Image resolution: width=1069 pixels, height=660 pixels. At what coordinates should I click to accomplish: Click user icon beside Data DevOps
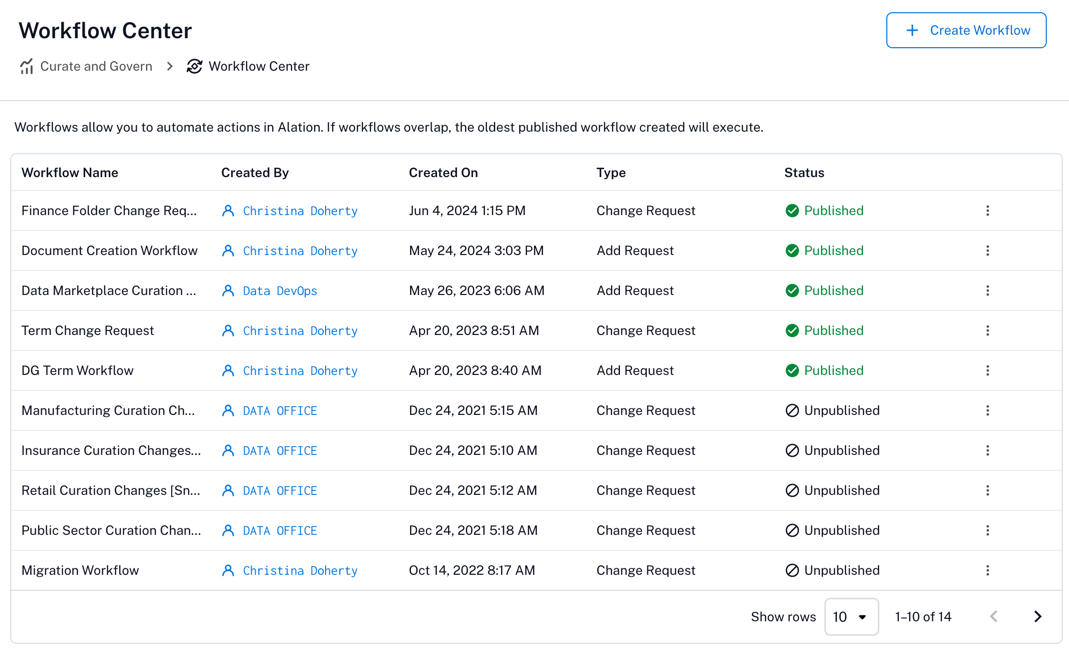[x=228, y=290]
